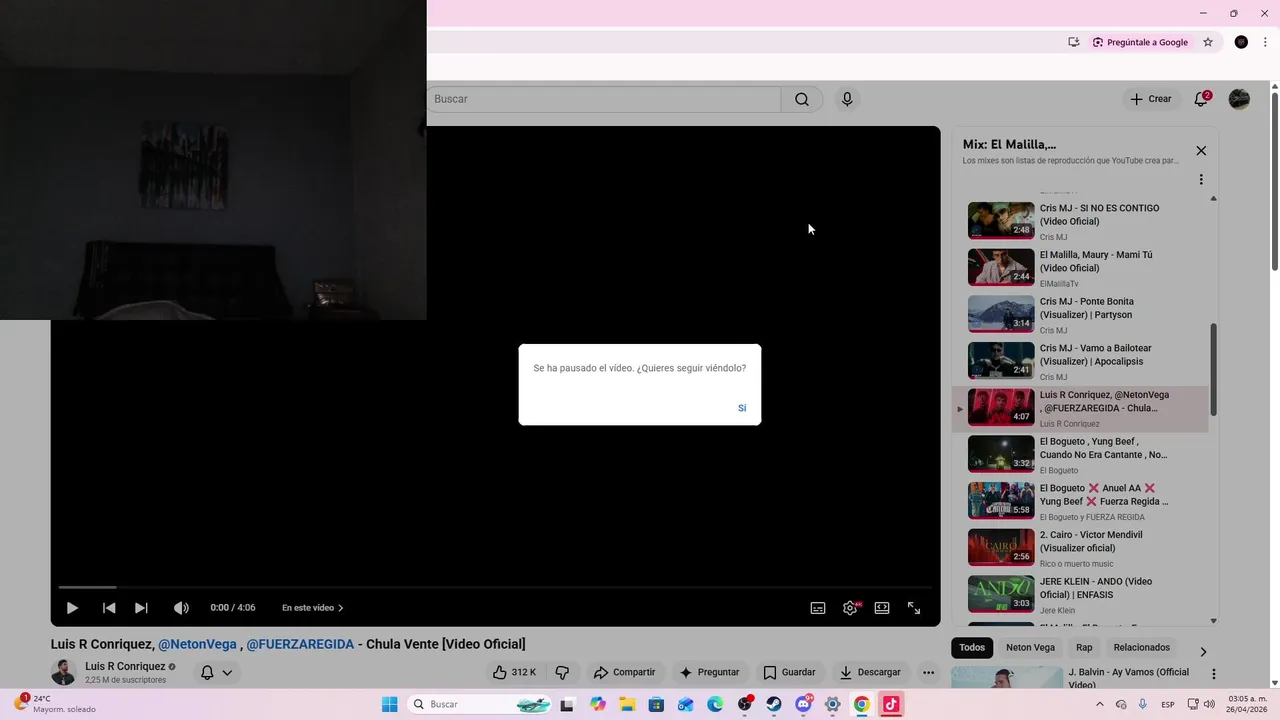Search with voice microphone
This screenshot has height=720, width=1280.
[847, 99]
